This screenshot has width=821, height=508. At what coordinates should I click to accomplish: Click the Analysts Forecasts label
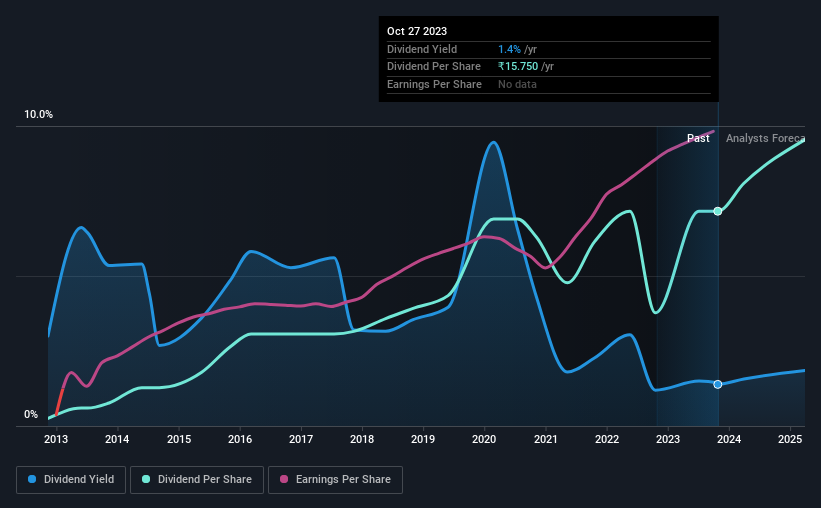[765, 138]
